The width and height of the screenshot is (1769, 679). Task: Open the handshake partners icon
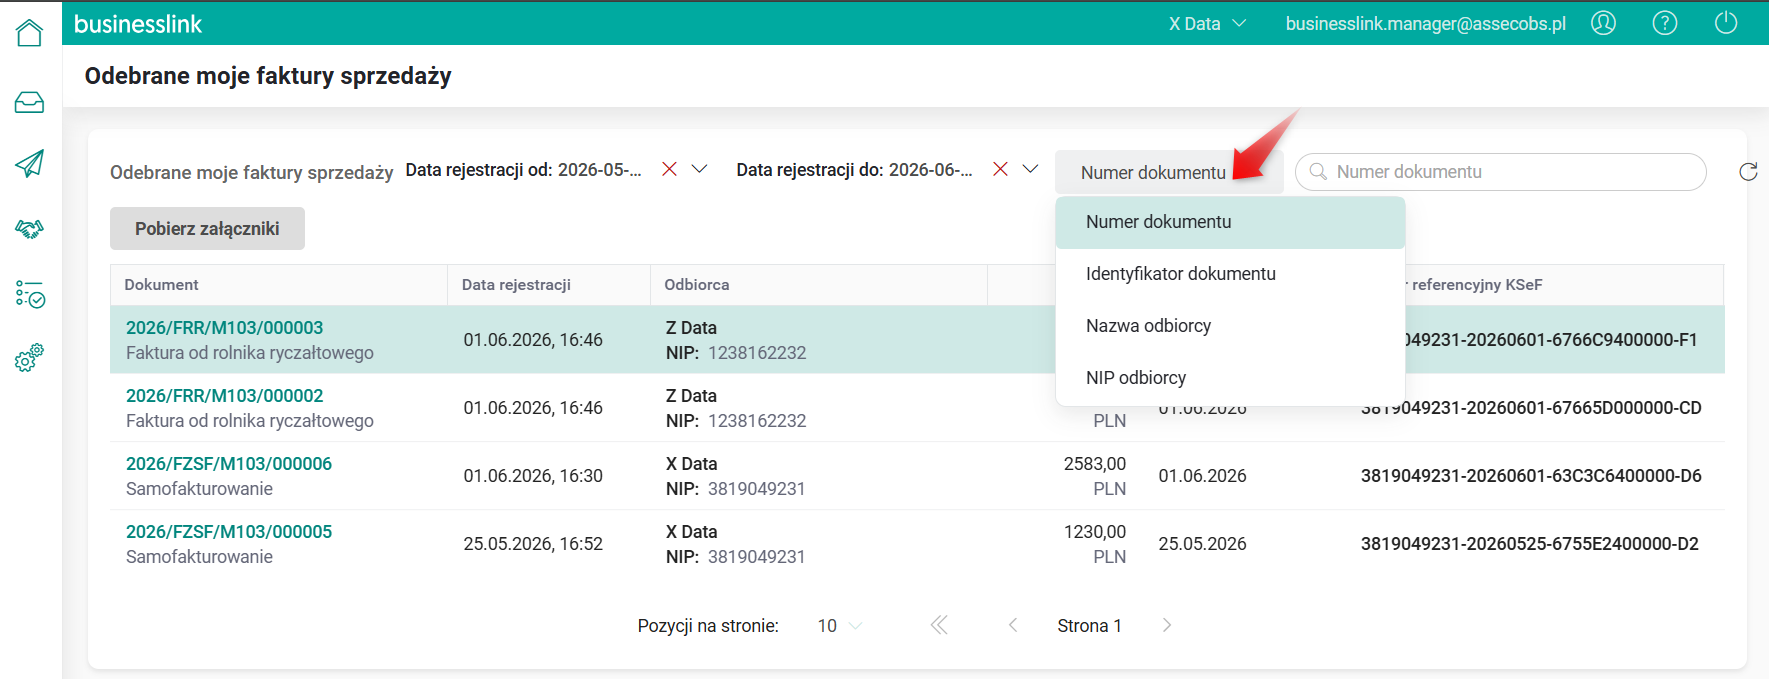[x=30, y=229]
